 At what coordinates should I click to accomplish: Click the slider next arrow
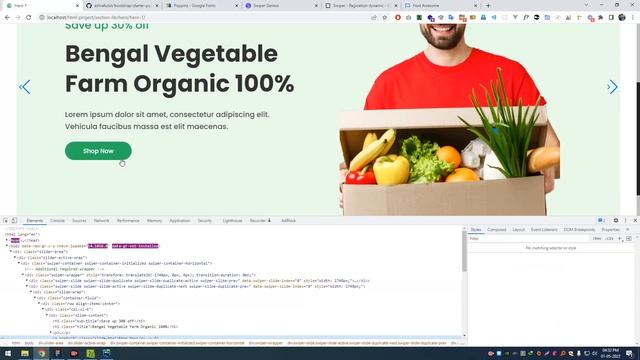pyautogui.click(x=612, y=87)
